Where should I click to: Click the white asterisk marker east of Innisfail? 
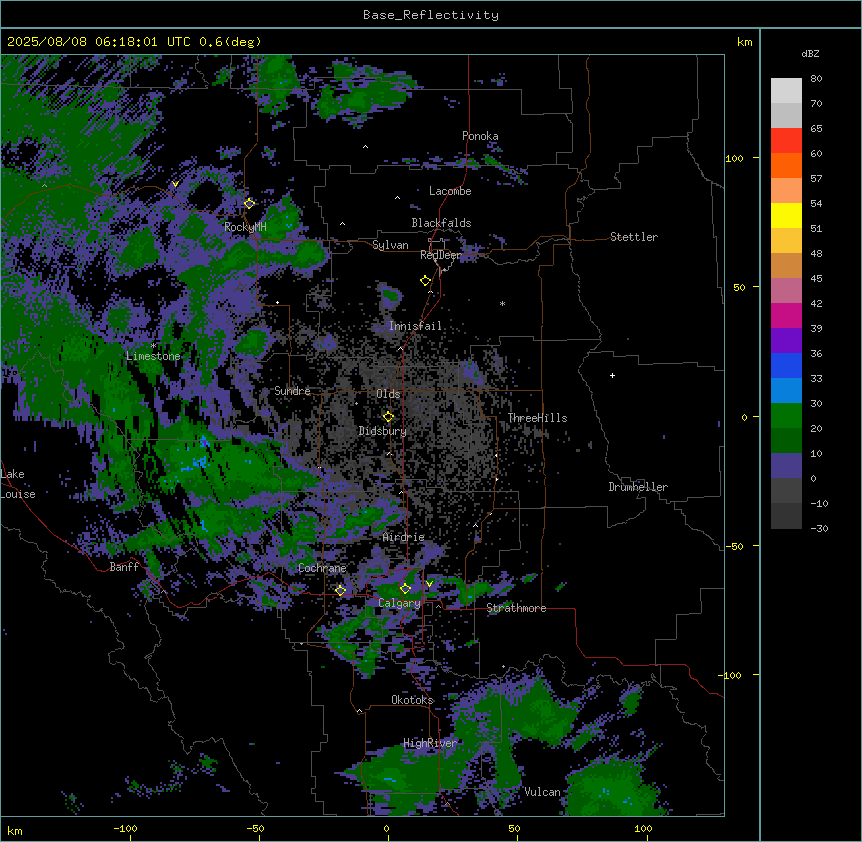click(x=502, y=303)
